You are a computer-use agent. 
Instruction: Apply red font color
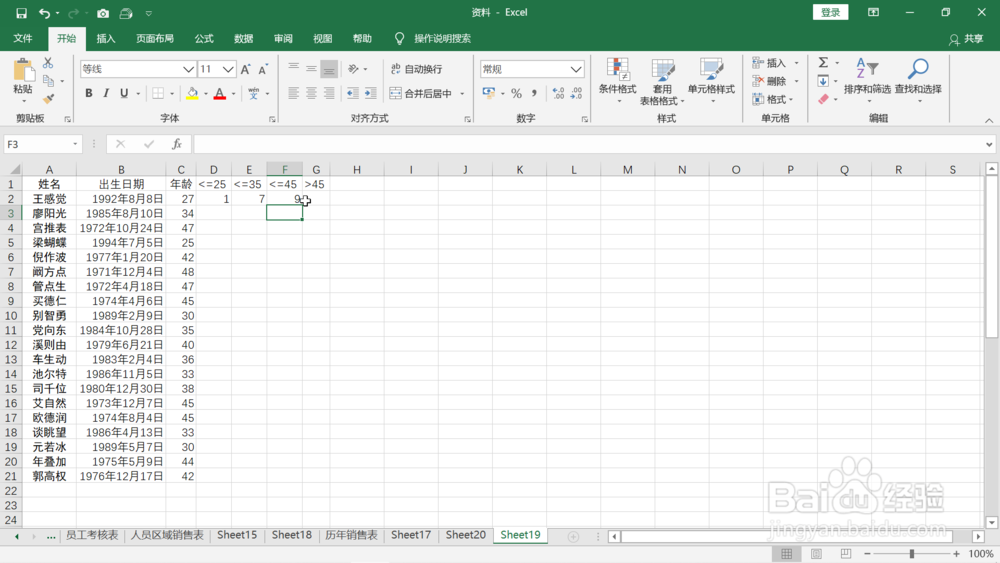tap(220, 94)
